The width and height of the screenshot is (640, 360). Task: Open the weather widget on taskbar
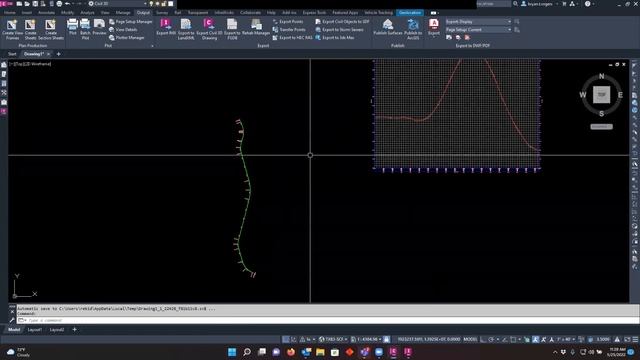pos(18,352)
